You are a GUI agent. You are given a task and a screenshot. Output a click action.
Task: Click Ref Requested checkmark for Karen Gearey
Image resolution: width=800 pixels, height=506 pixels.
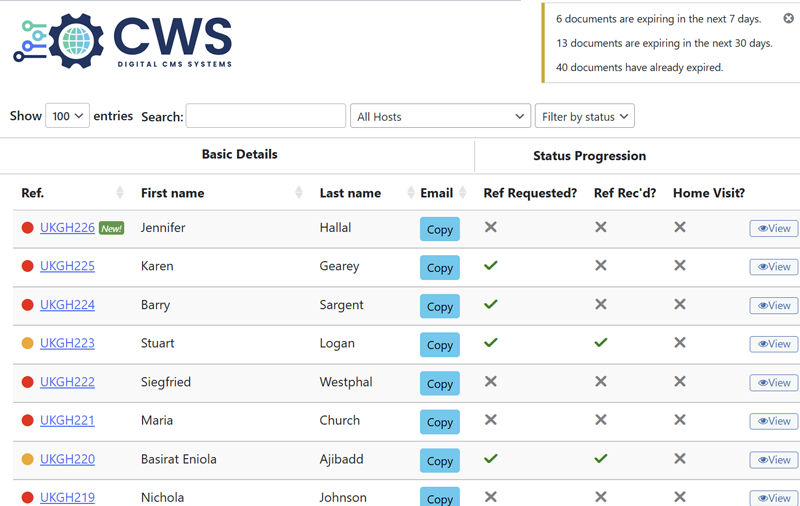(x=491, y=265)
